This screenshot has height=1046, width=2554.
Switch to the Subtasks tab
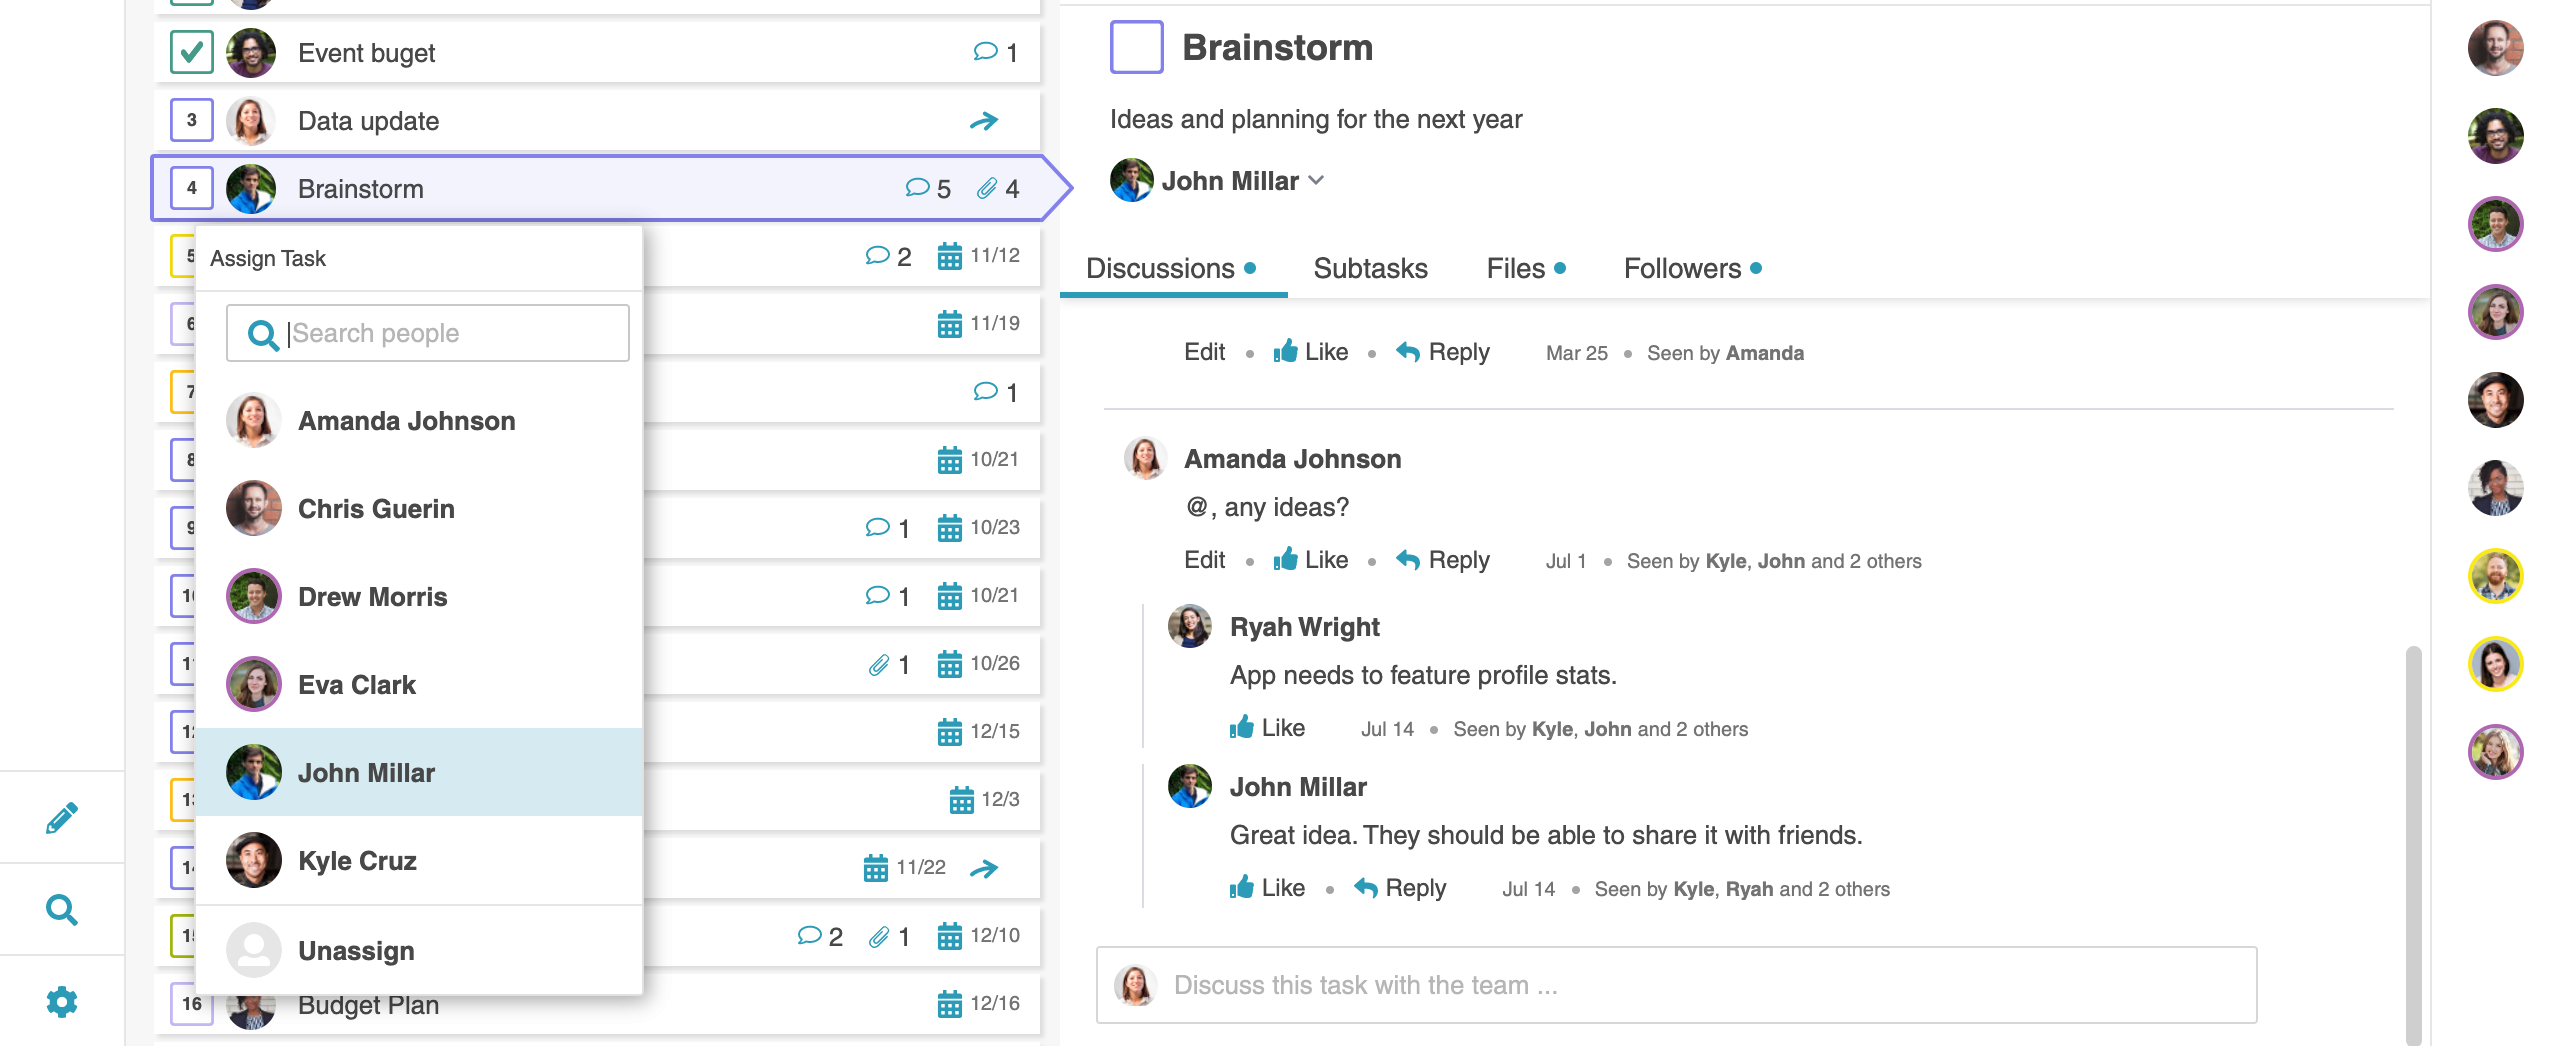1370,268
